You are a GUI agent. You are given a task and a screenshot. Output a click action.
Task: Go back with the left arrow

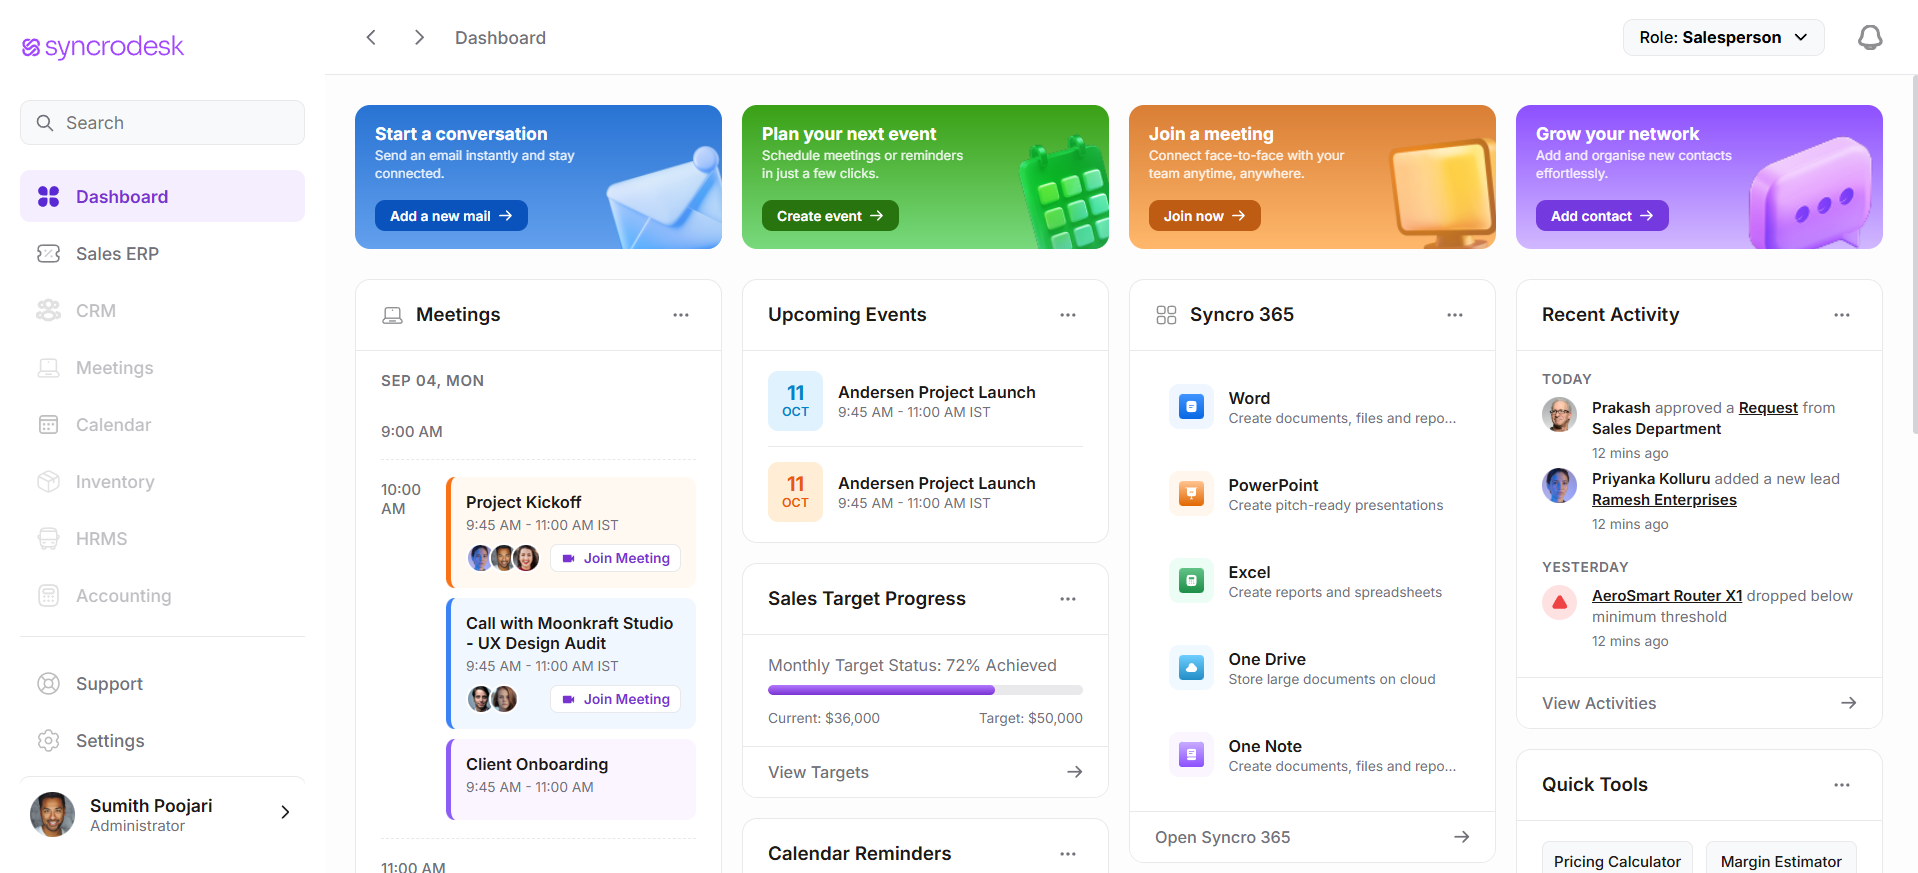371,37
